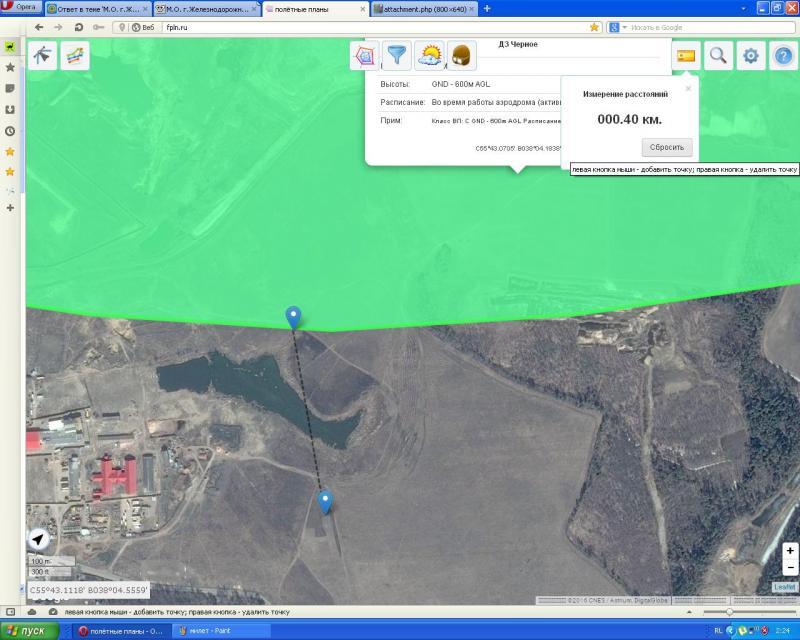Viewport: 800px width, 640px height.
Task: Open Windows Пуск start menu
Action: [28, 631]
